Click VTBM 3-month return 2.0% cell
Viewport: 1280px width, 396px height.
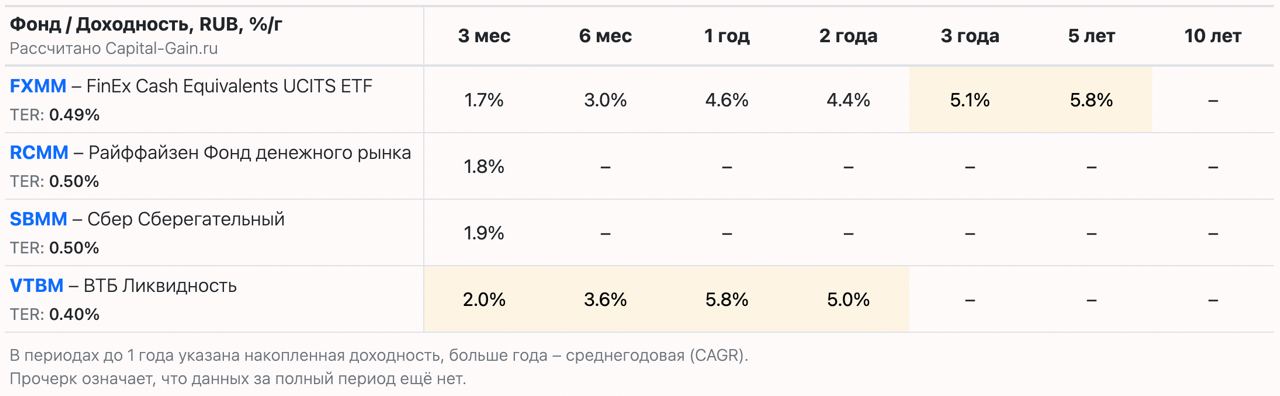point(484,299)
